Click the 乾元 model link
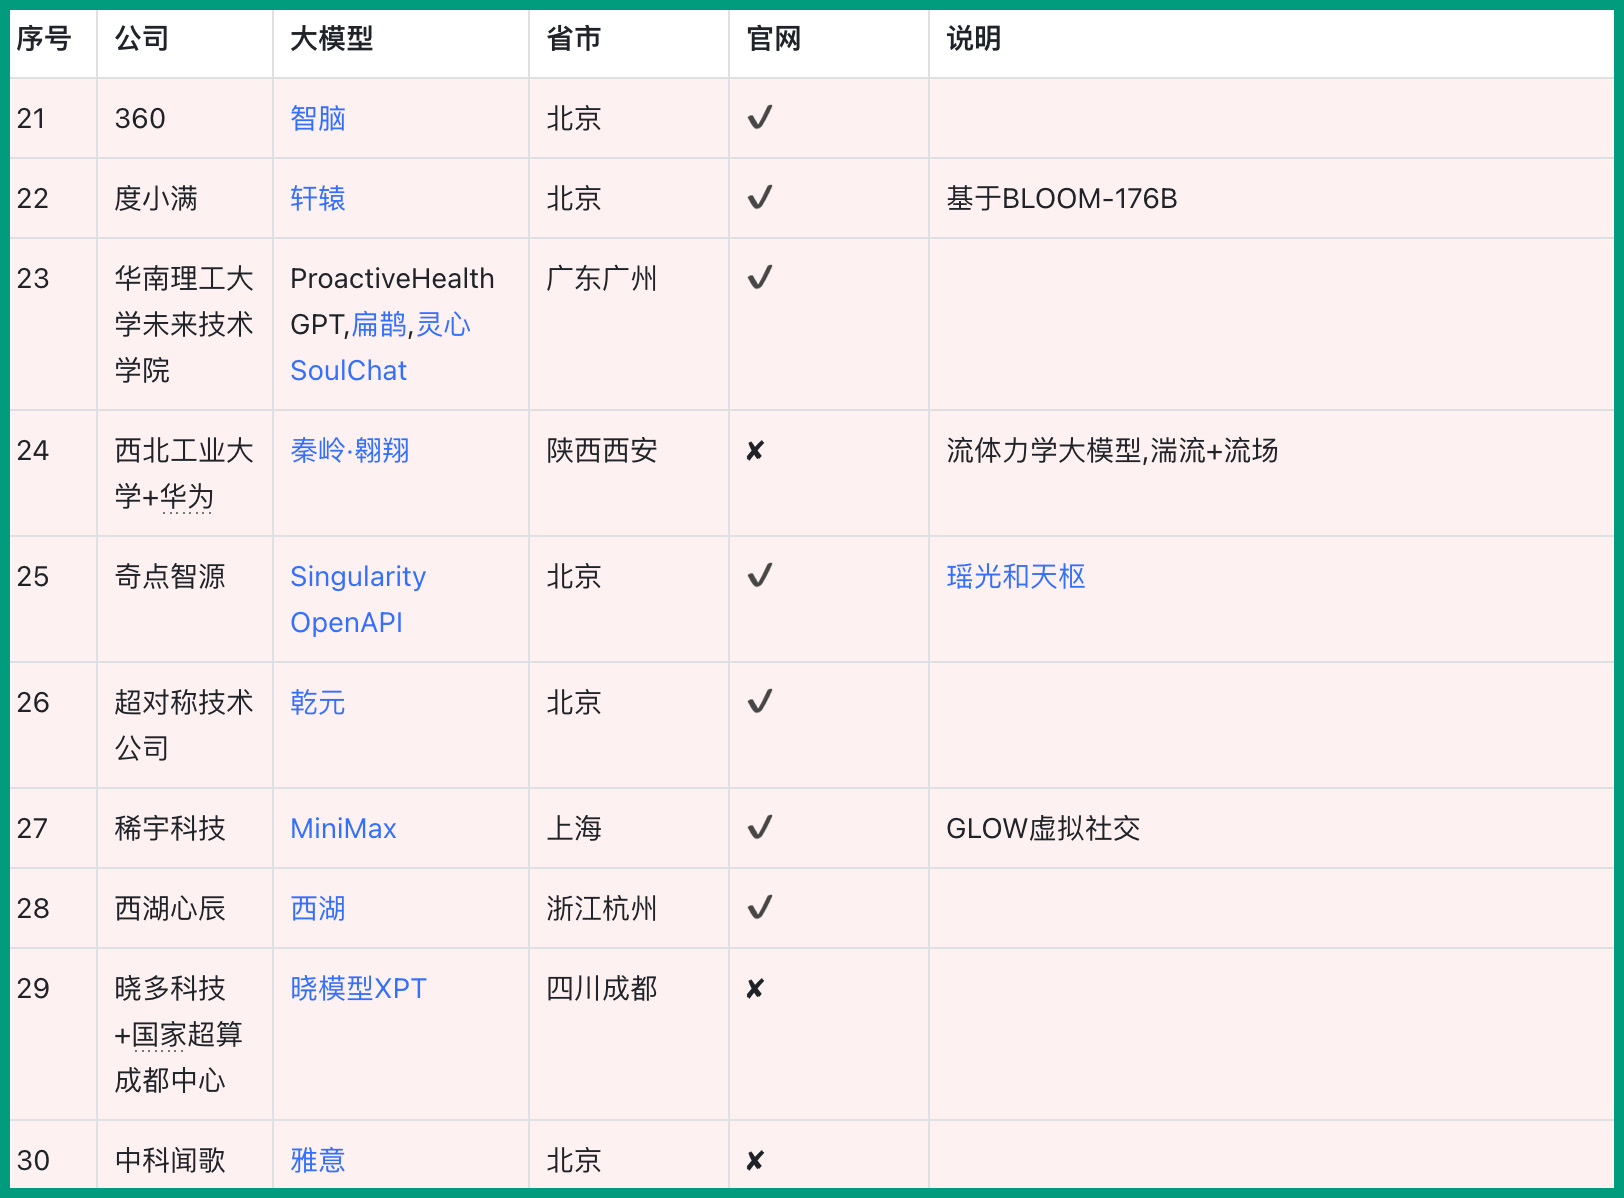1624x1198 pixels. click(317, 703)
